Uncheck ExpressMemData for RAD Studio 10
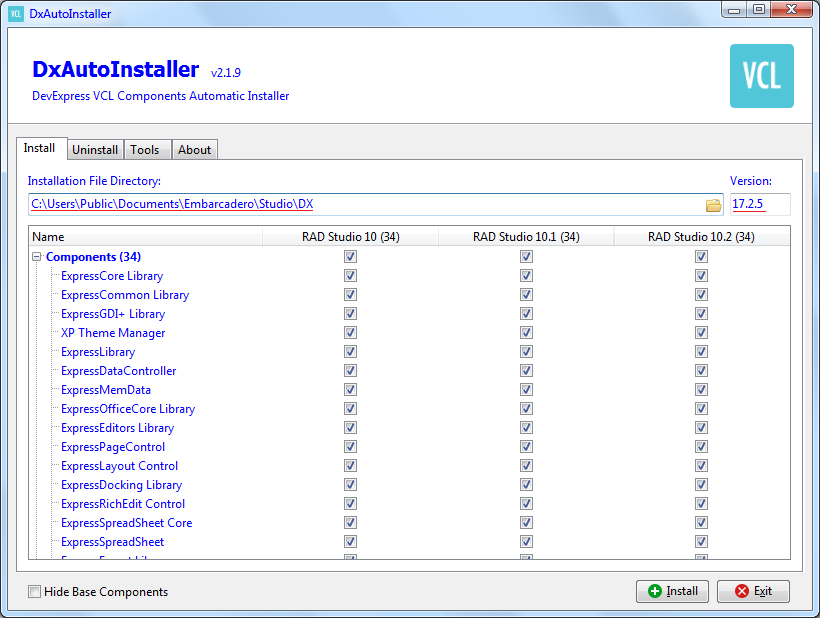The height and width of the screenshot is (618, 820). click(350, 390)
